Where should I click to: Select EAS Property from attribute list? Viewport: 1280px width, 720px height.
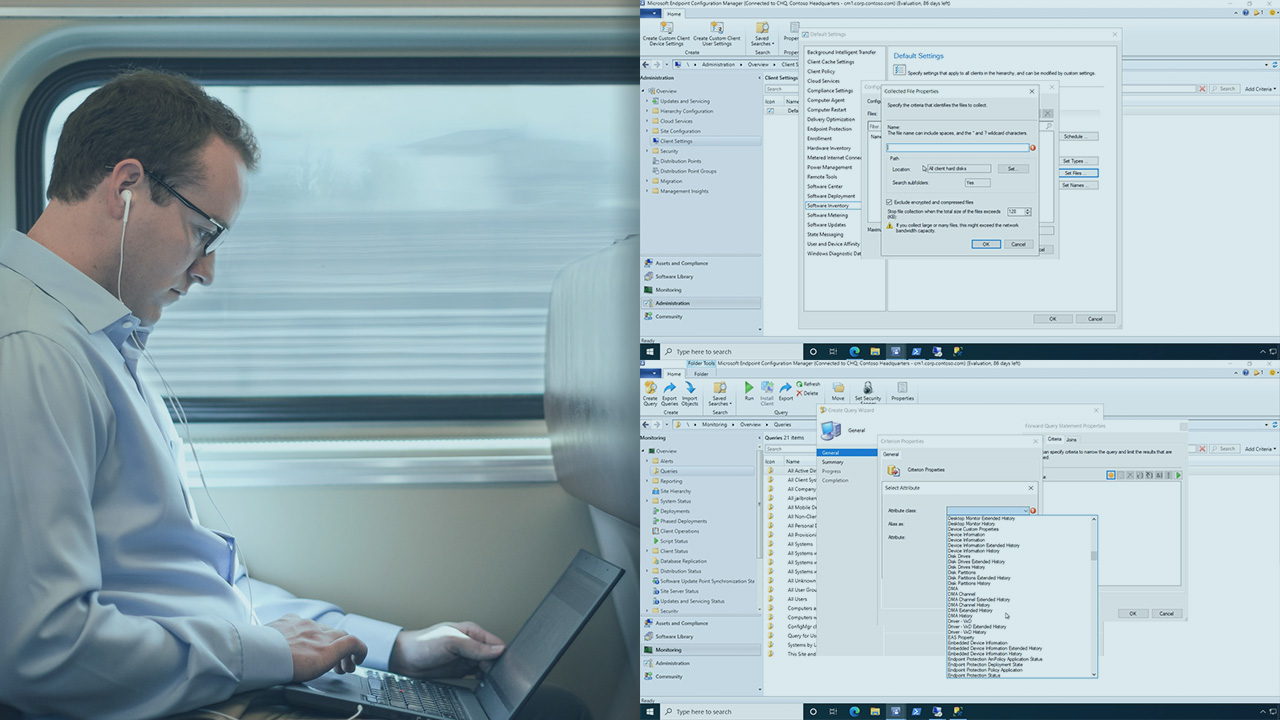962,637
